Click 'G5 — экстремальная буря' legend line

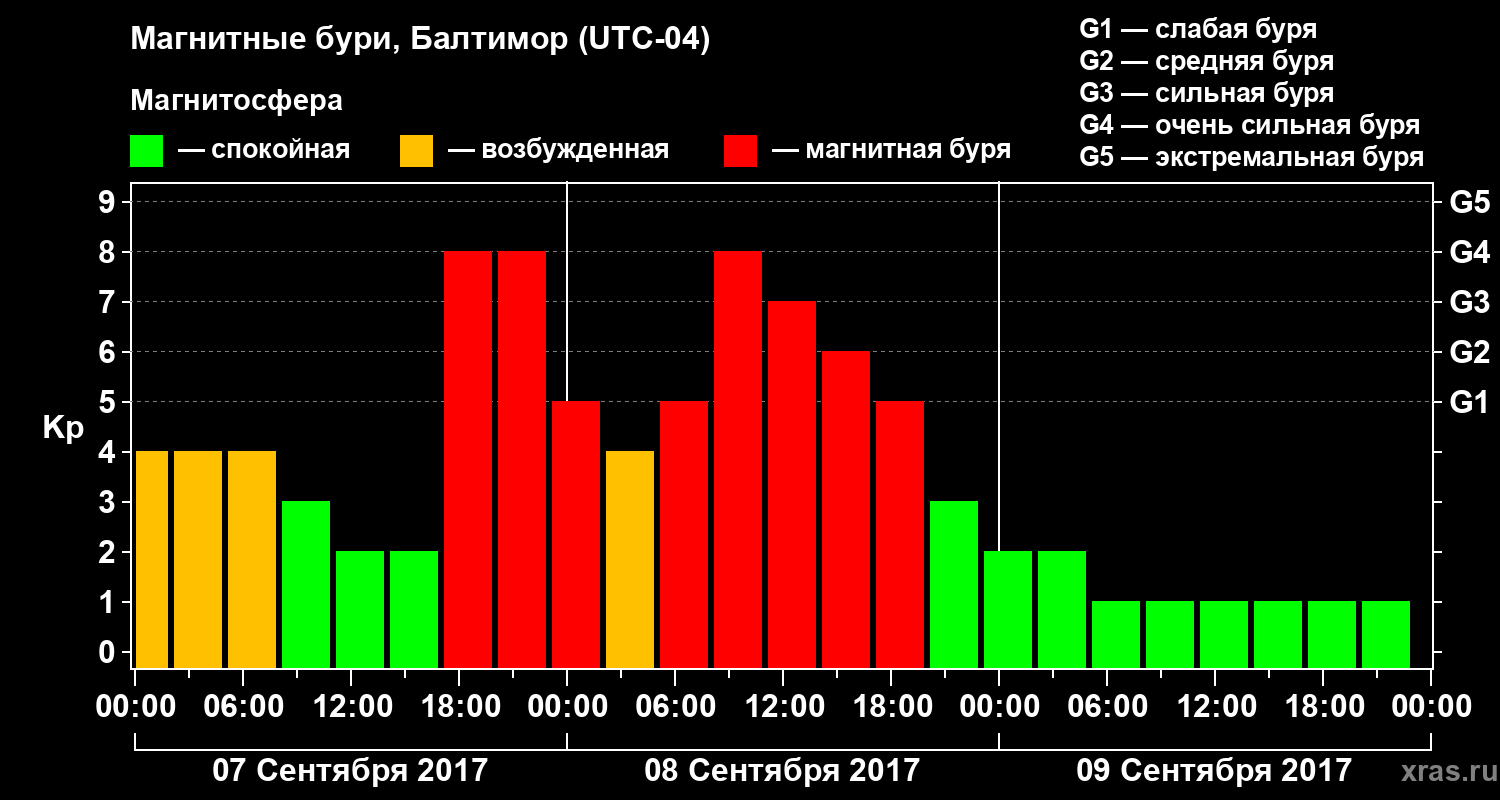pos(1251,157)
